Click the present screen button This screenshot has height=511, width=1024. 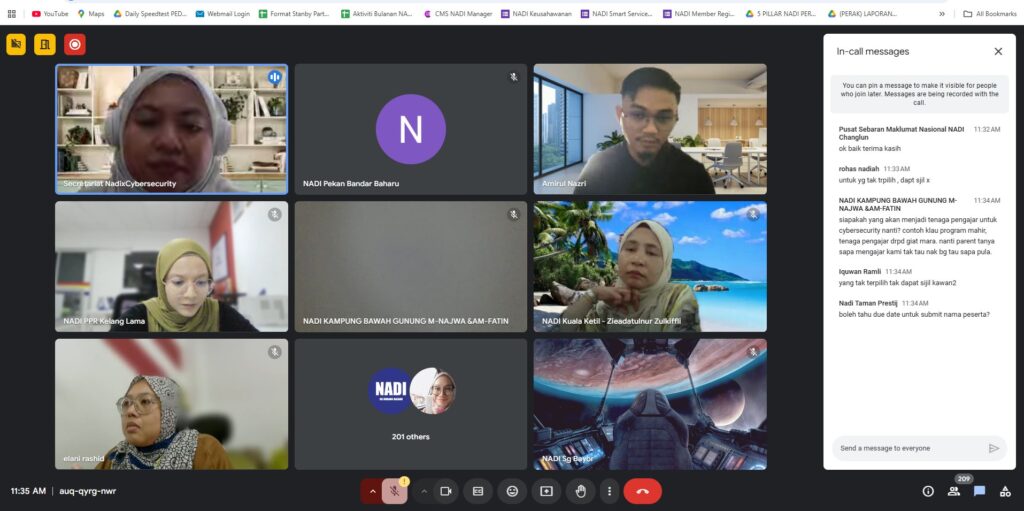[x=546, y=491]
